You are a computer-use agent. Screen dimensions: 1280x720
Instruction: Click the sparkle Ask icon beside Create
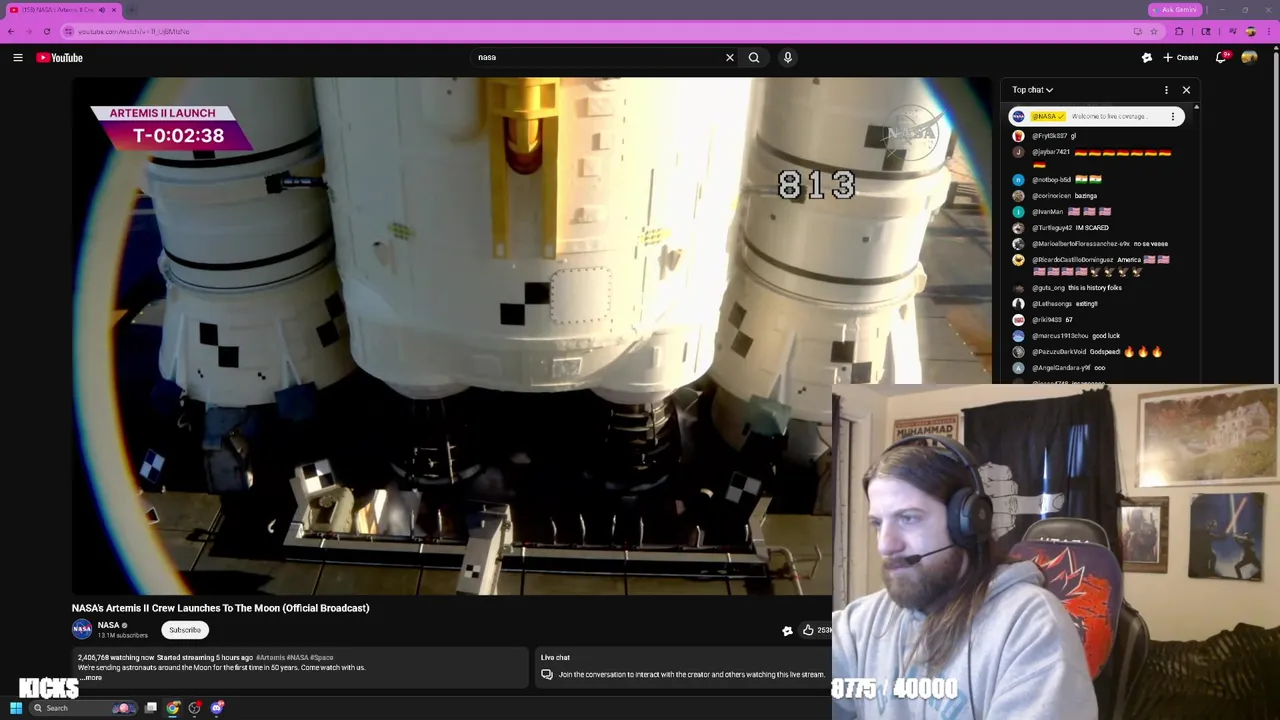tap(1147, 57)
